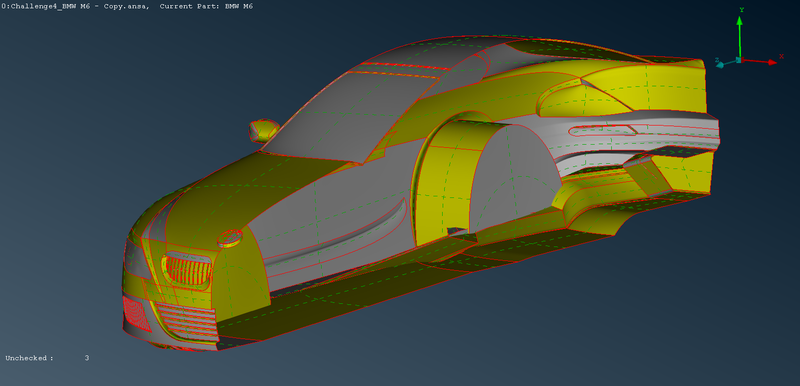Image resolution: width=800 pixels, height=386 pixels.
Task: Select the car's side mirror
Action: click(x=263, y=130)
